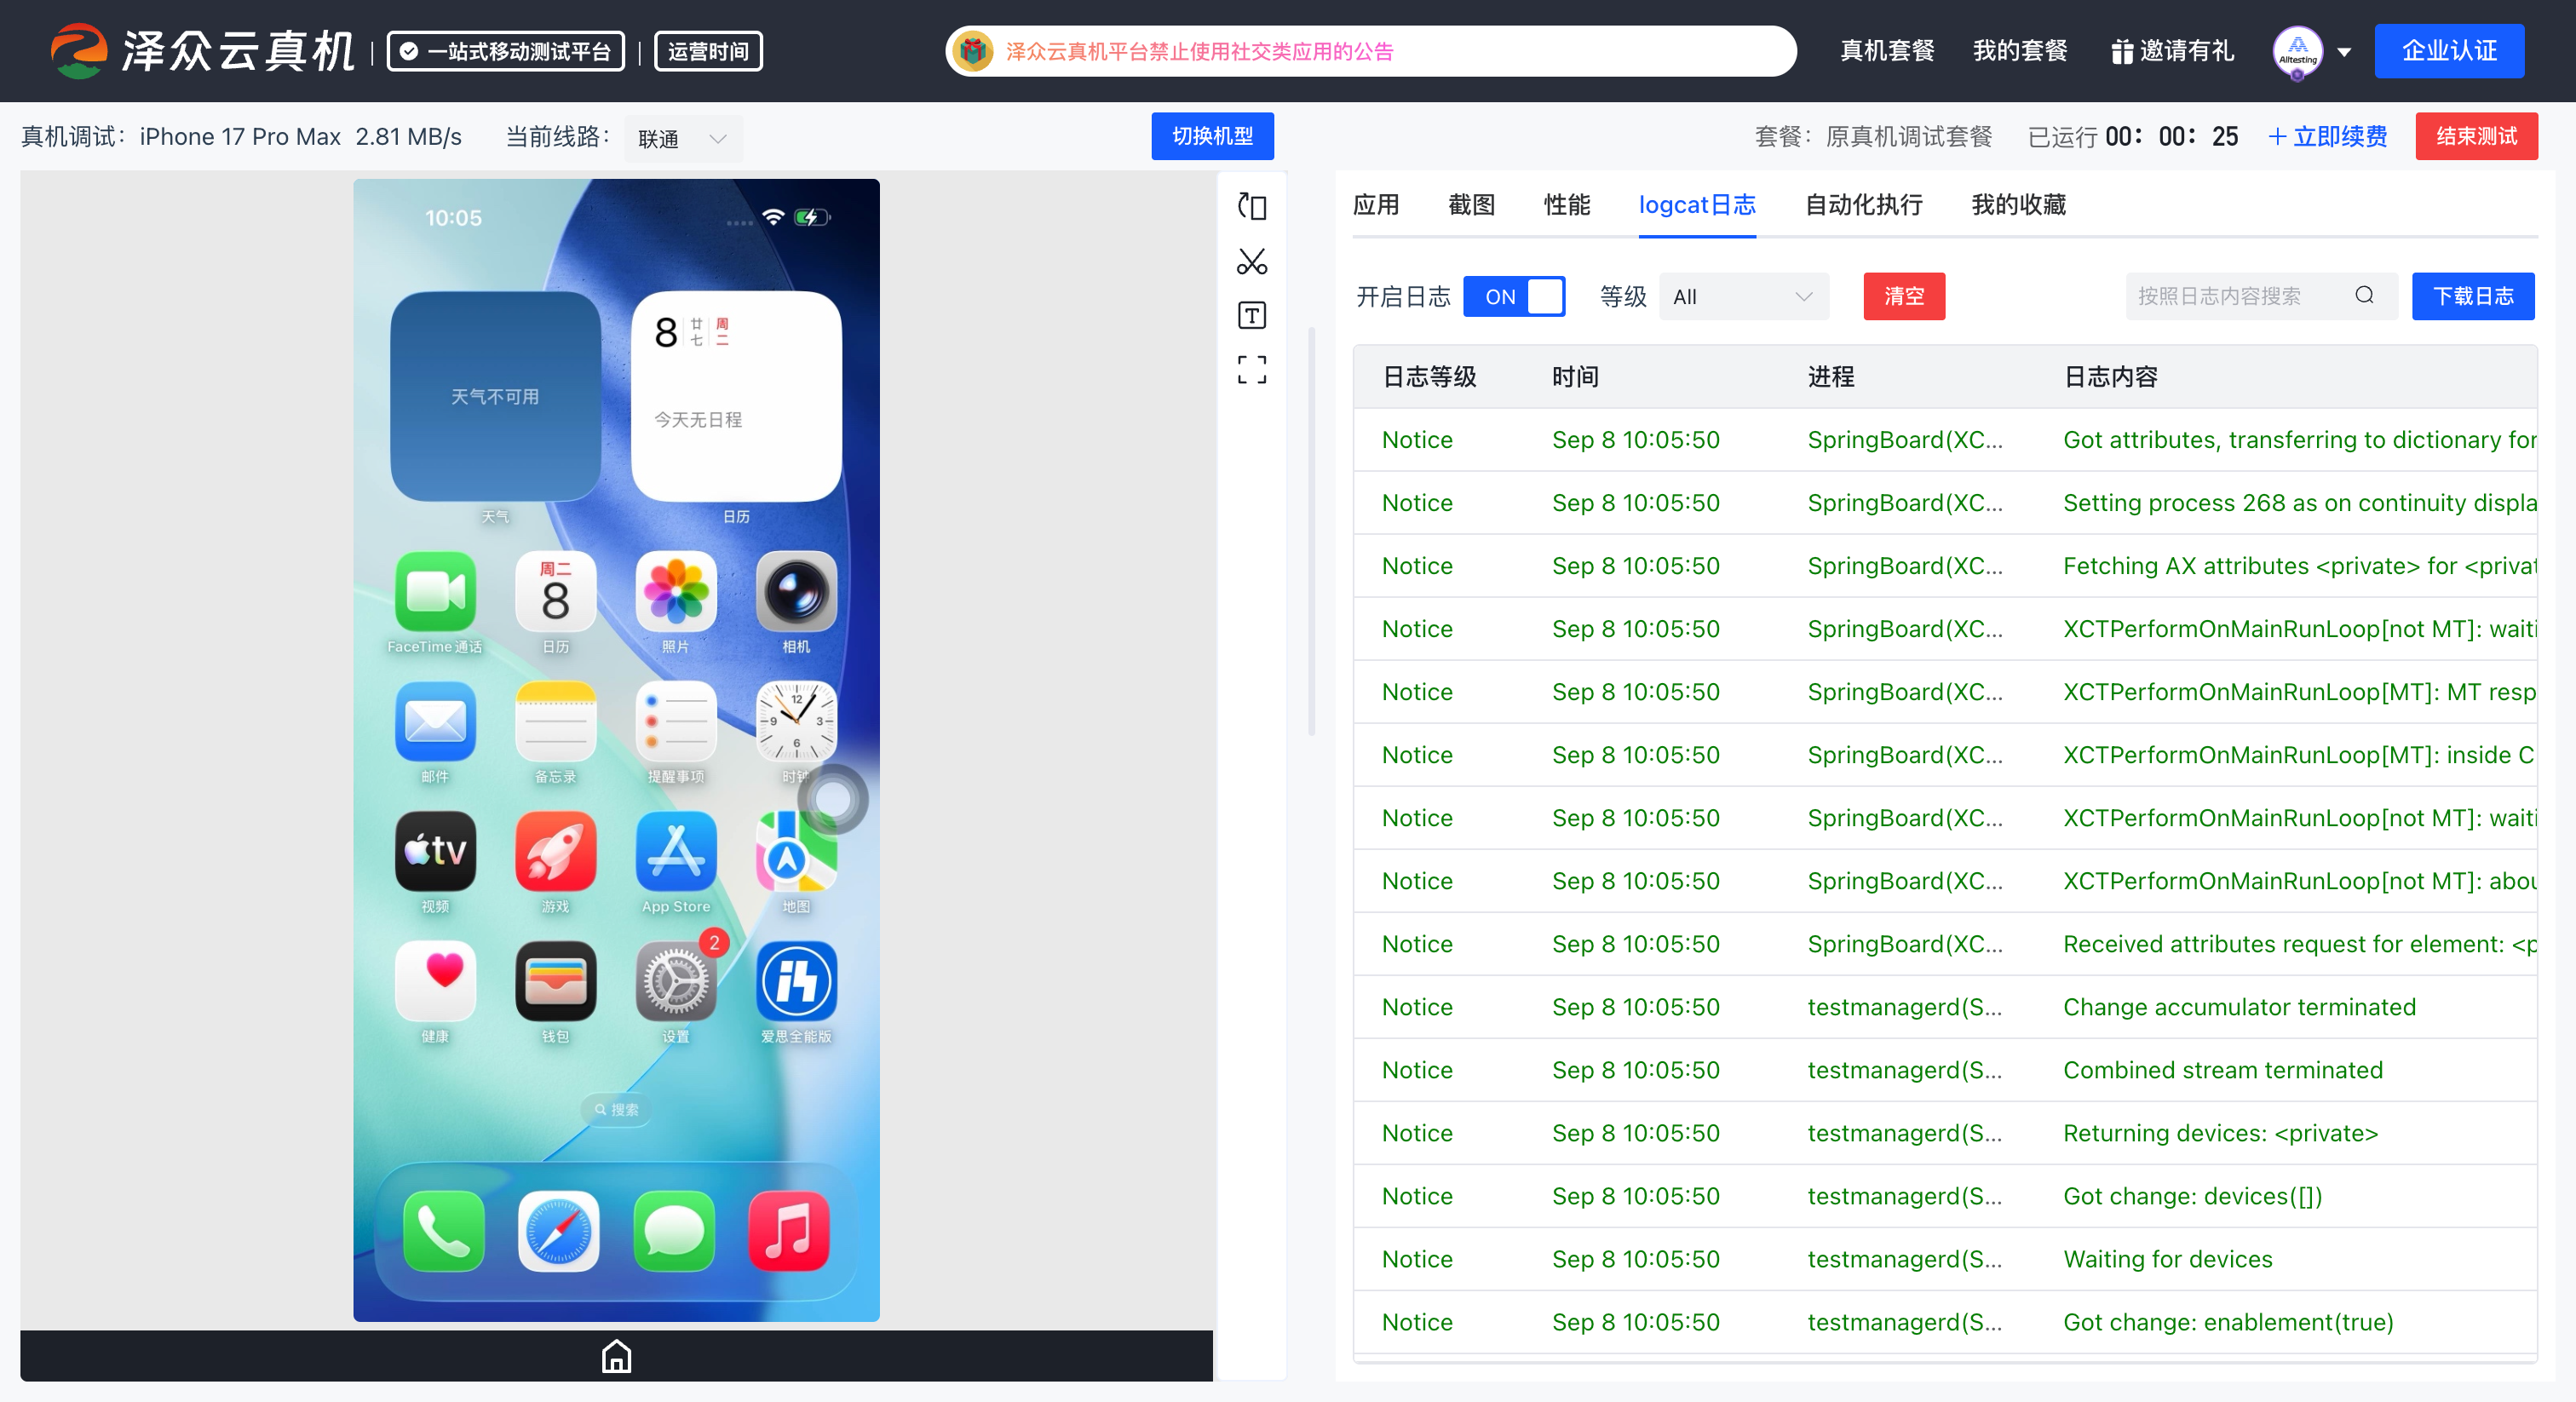Tap the calendar widget on phone
2576x1402 pixels.
coord(736,396)
